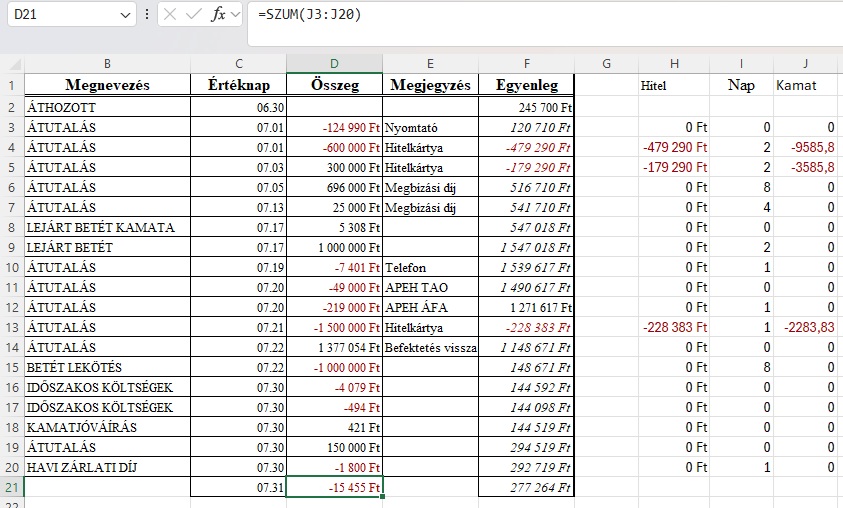
Task: Select the cell containing -15 455 Ft
Action: tap(333, 487)
